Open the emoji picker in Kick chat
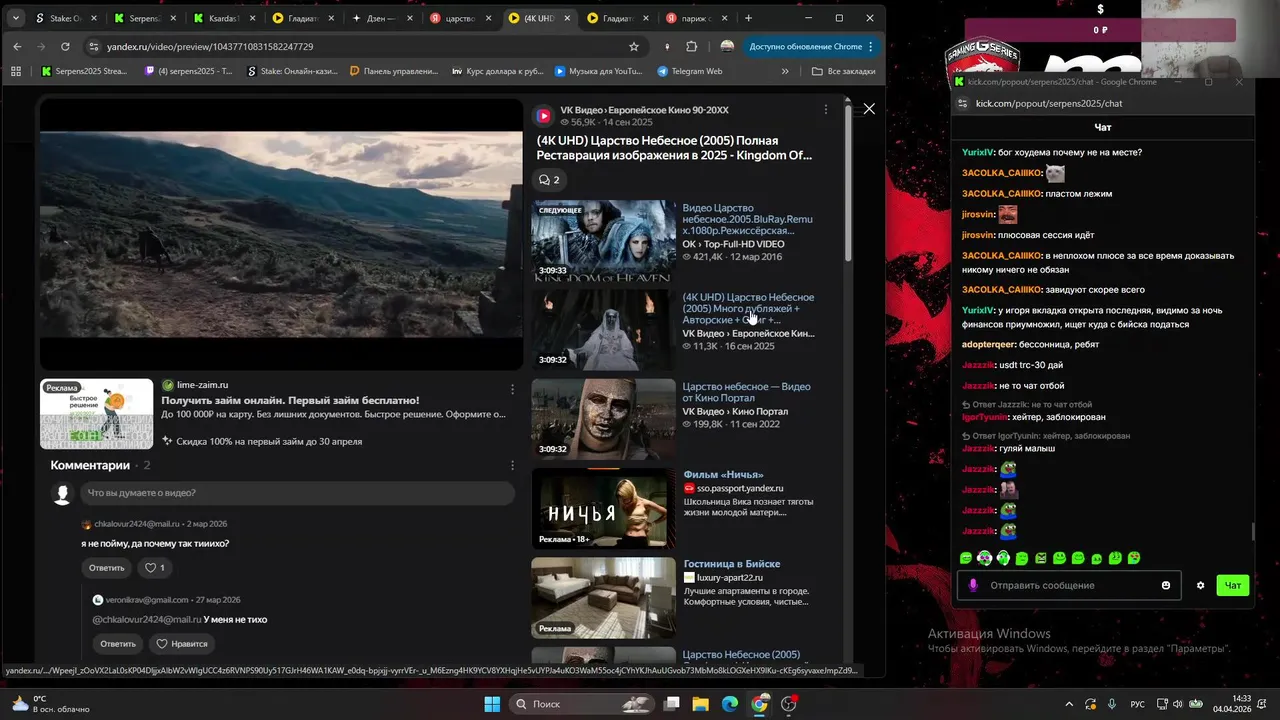The width and height of the screenshot is (1280, 720). (1166, 585)
